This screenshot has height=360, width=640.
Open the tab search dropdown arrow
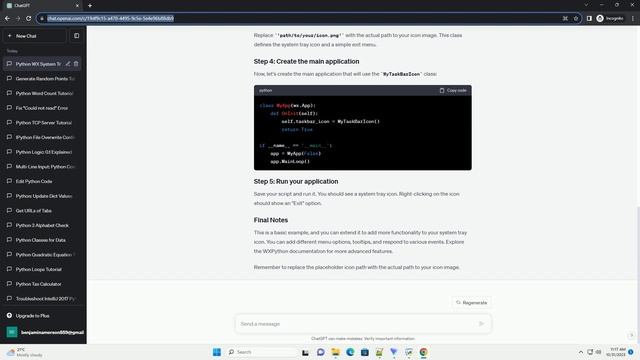pos(586,5)
